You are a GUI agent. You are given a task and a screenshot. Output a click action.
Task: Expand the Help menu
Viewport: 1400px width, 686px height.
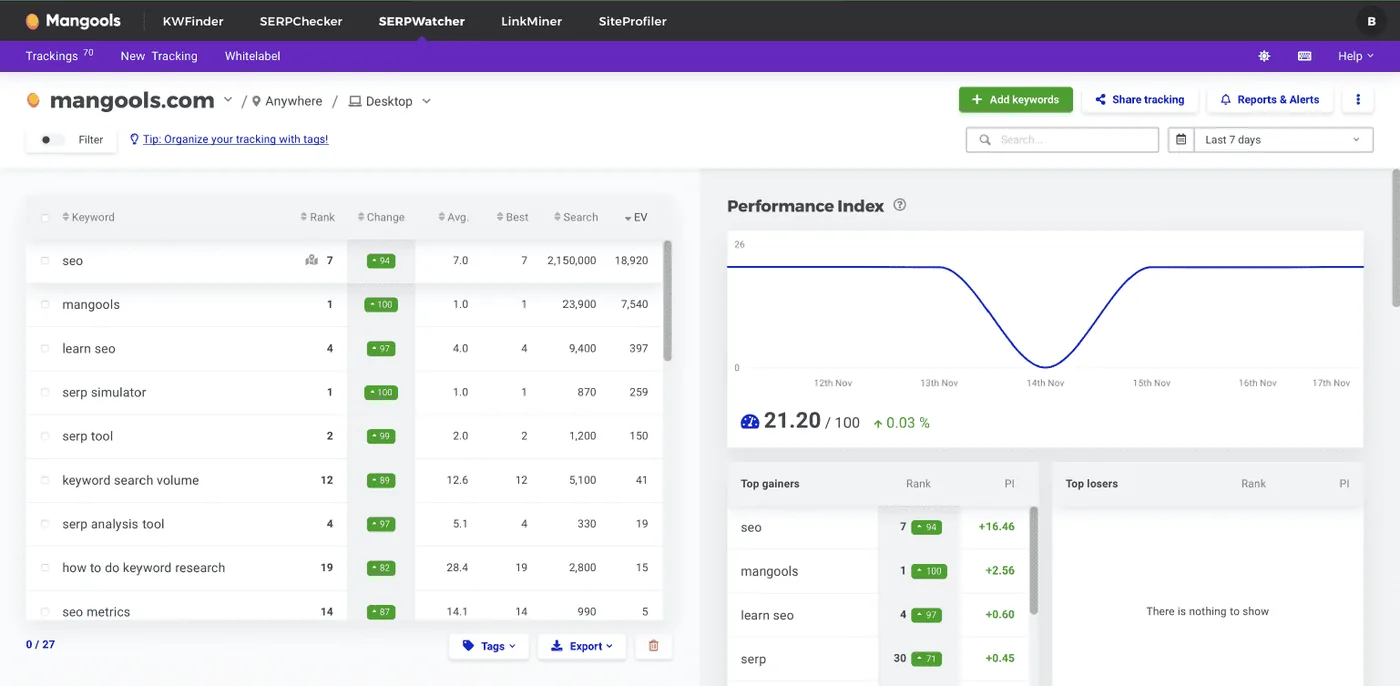tap(1355, 56)
